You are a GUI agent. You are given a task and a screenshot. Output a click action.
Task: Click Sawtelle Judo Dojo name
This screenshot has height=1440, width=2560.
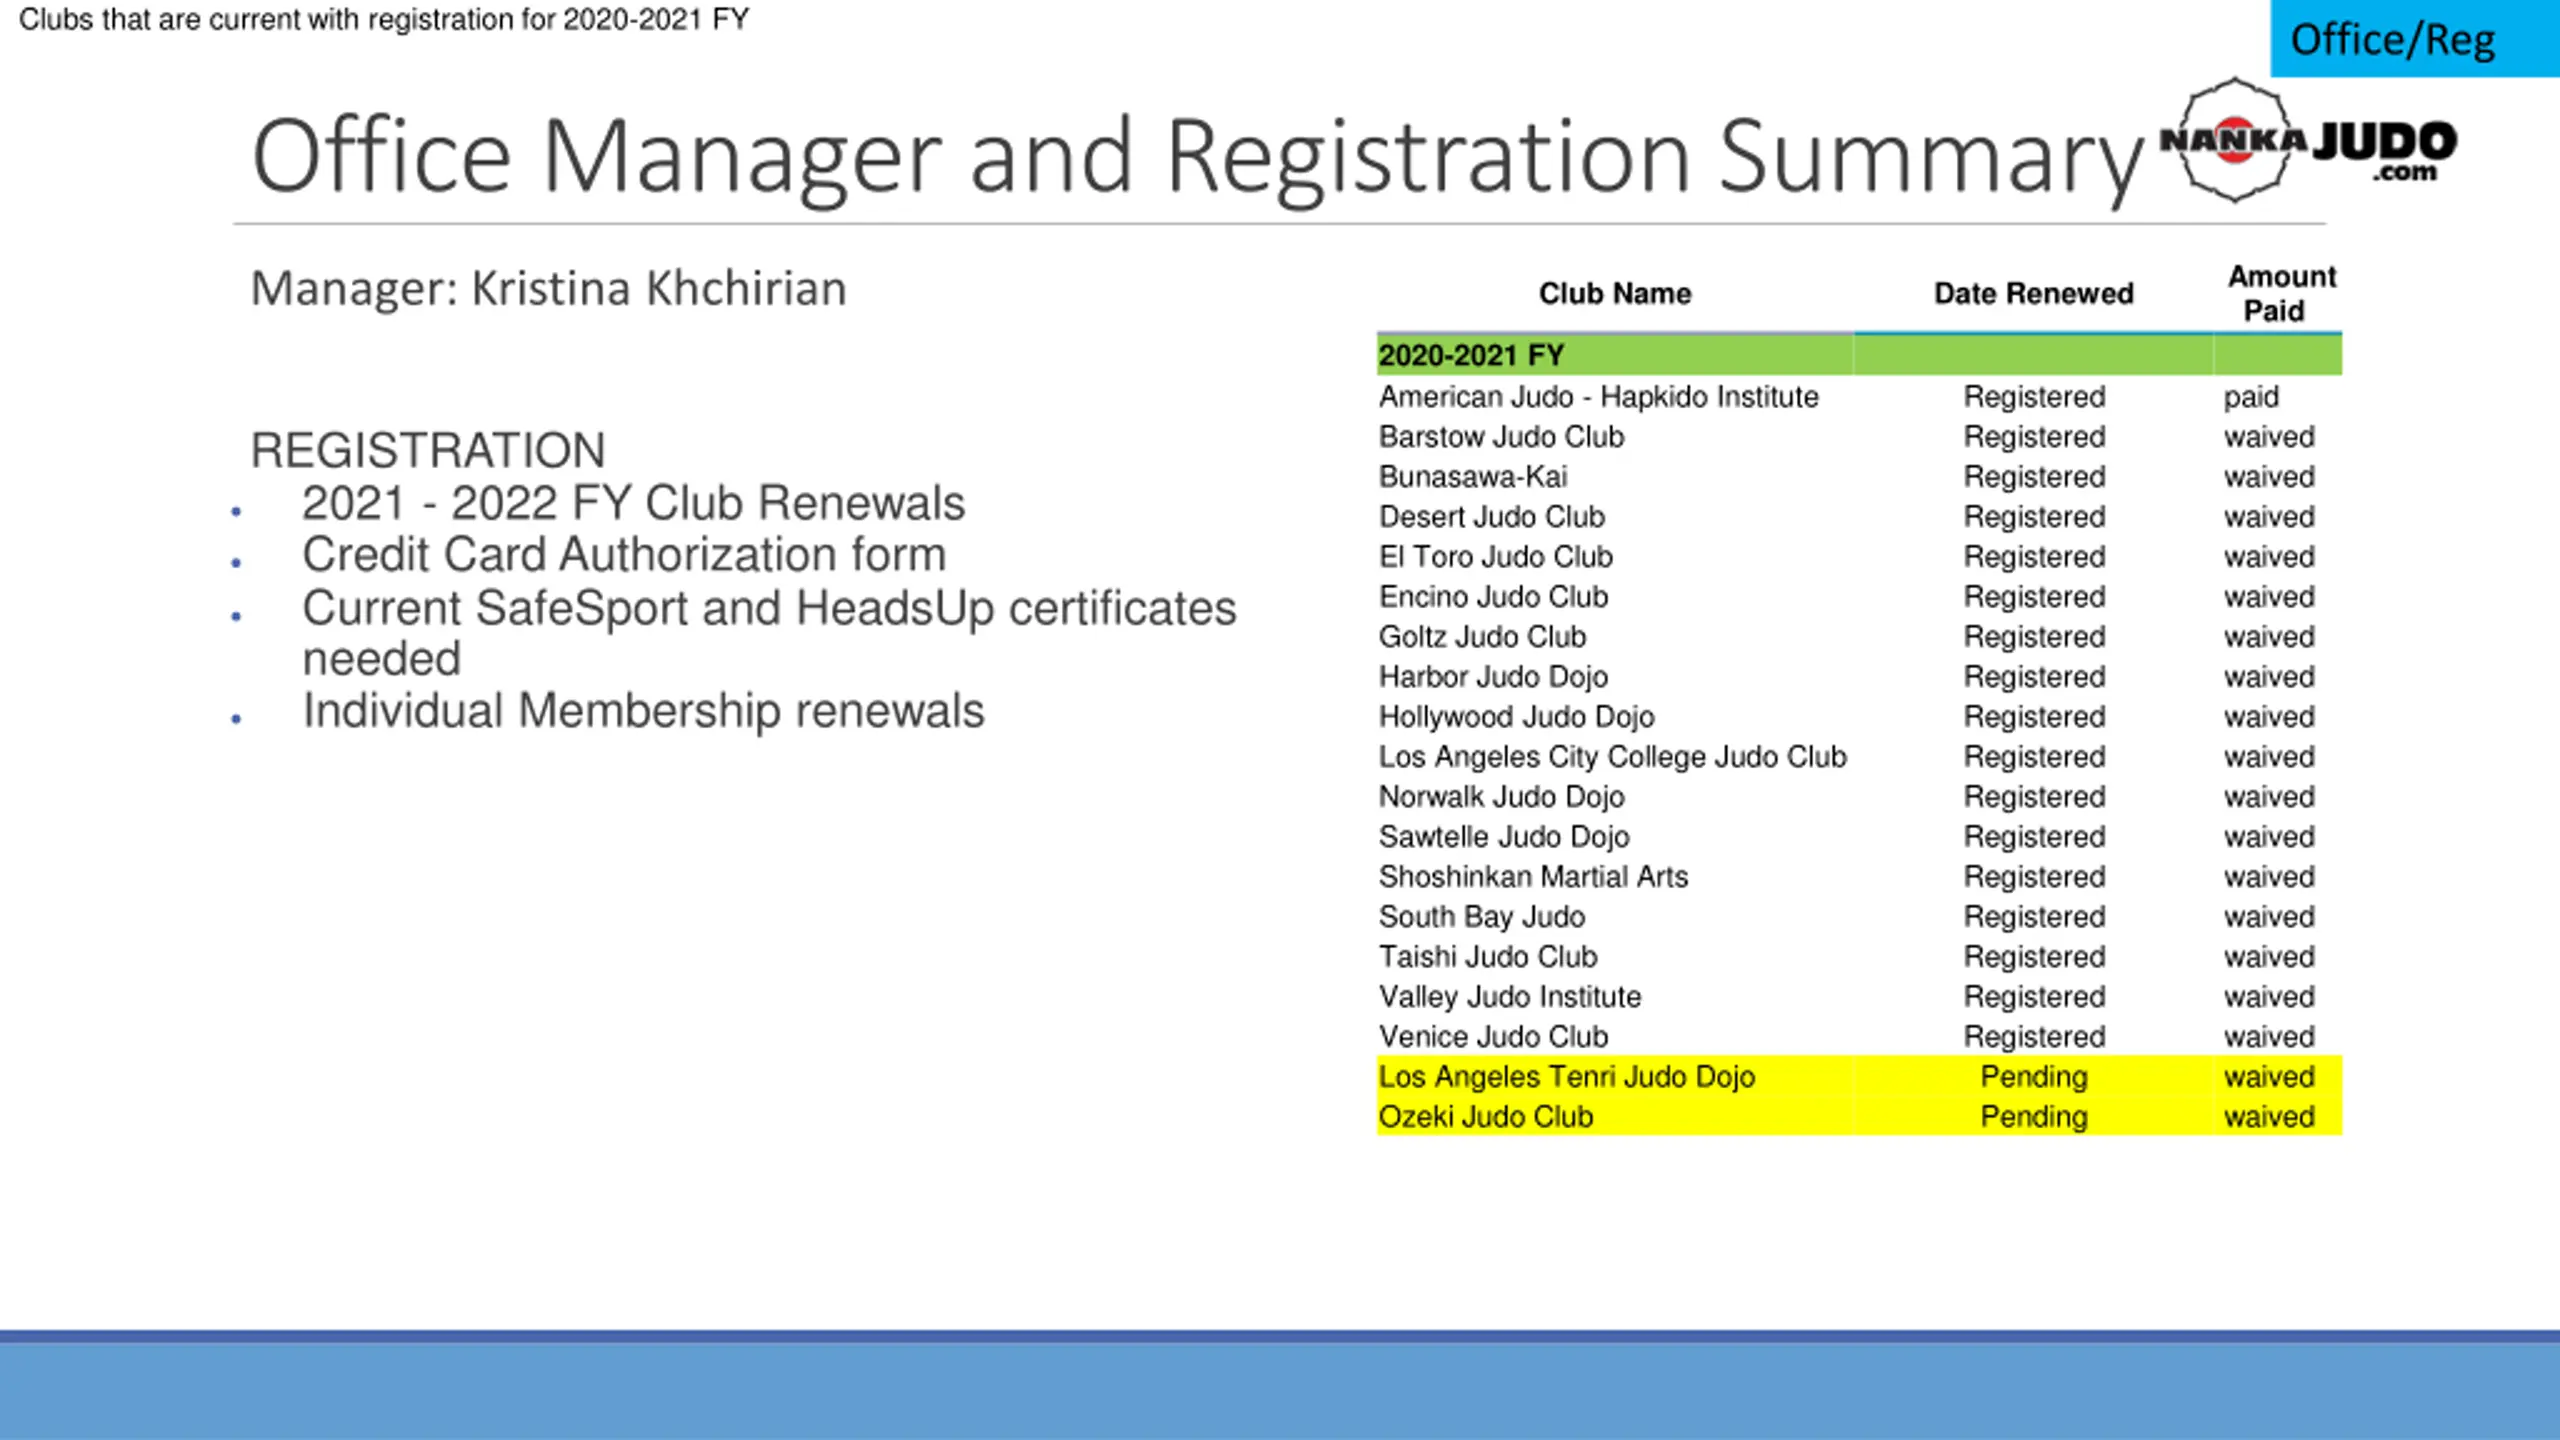tap(1504, 837)
